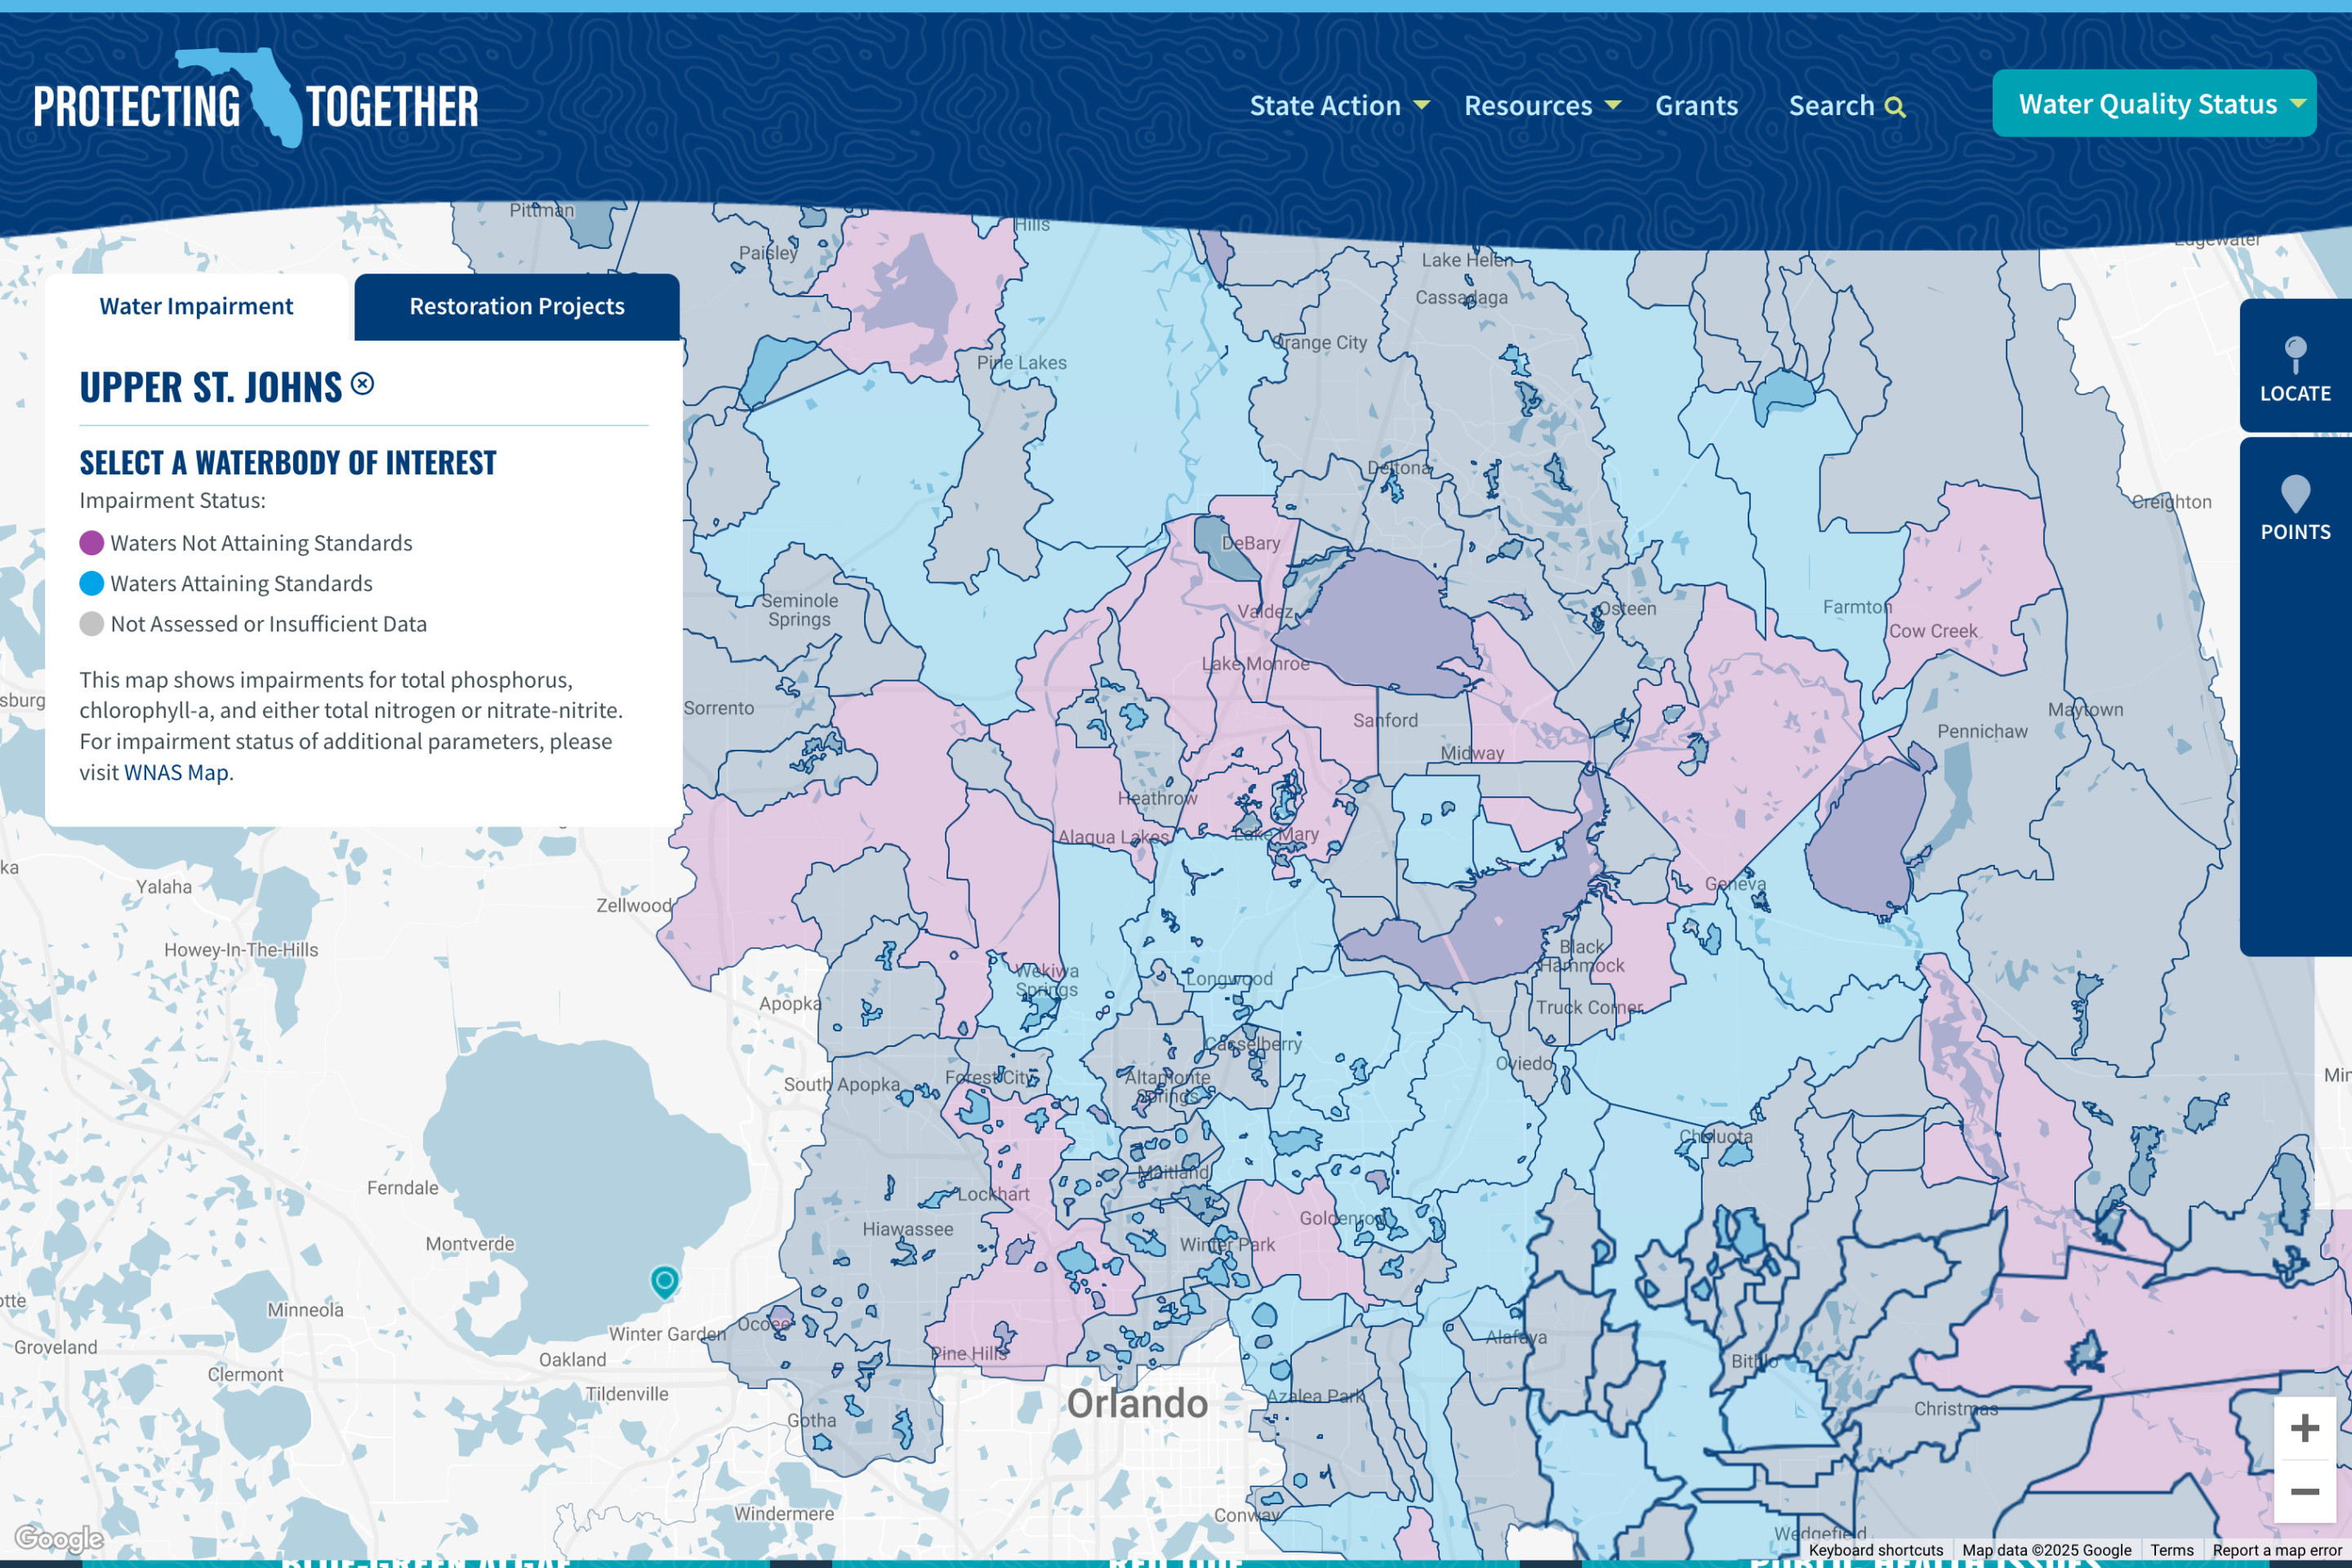This screenshot has height=1568, width=2352.
Task: Open the Water Quality Status dropdown
Action: coord(2153,104)
